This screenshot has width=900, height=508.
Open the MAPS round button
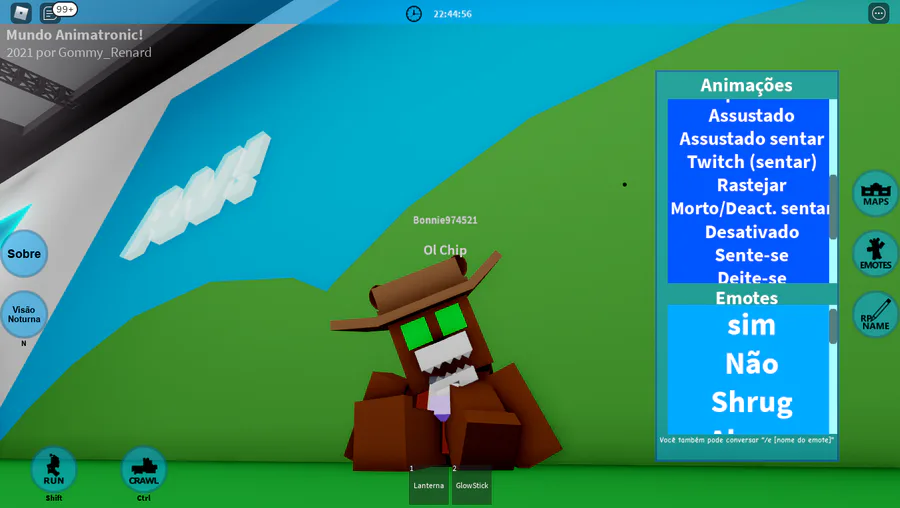click(x=875, y=193)
